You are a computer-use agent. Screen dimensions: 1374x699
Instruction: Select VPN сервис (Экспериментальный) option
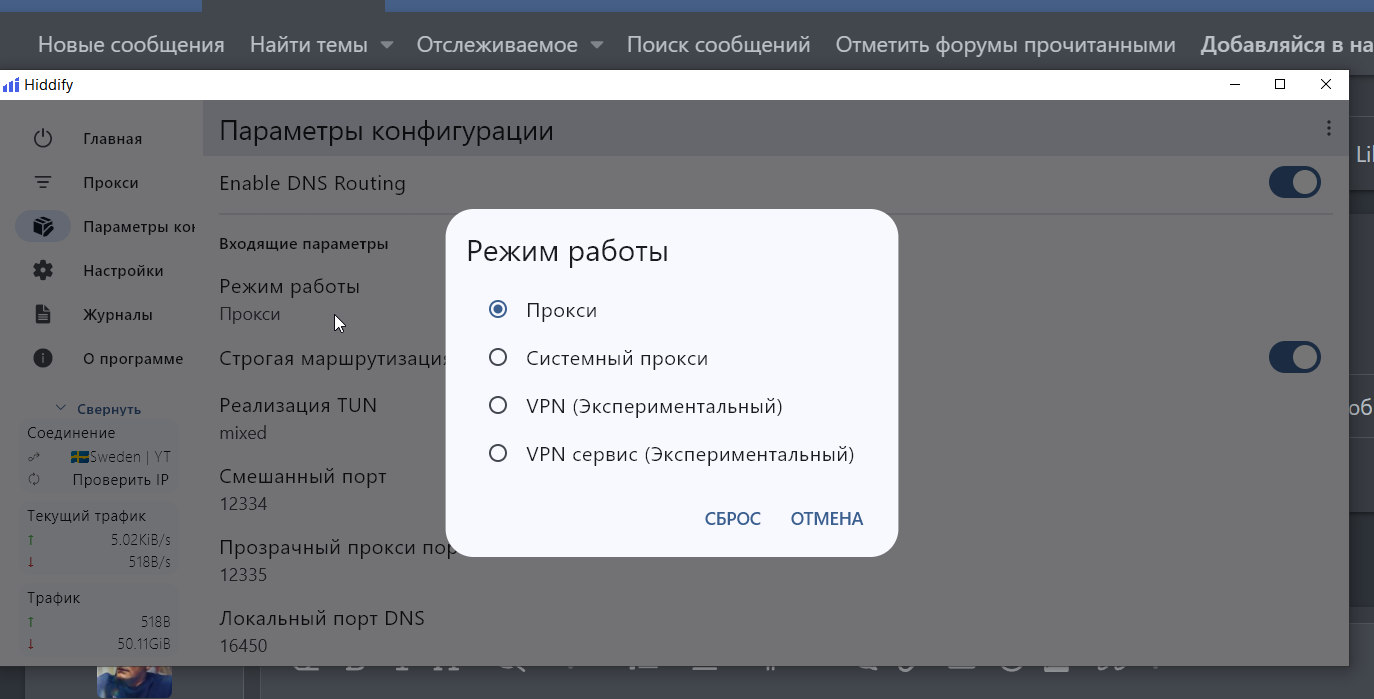coord(498,454)
